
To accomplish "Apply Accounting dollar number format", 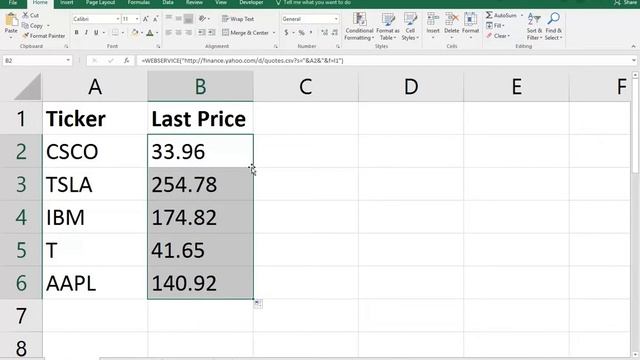I will coord(287,33).
